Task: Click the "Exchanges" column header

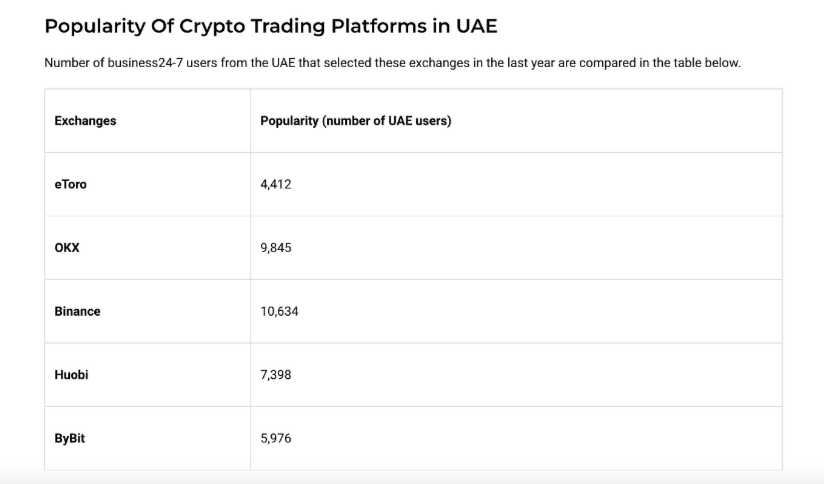Action: click(85, 121)
